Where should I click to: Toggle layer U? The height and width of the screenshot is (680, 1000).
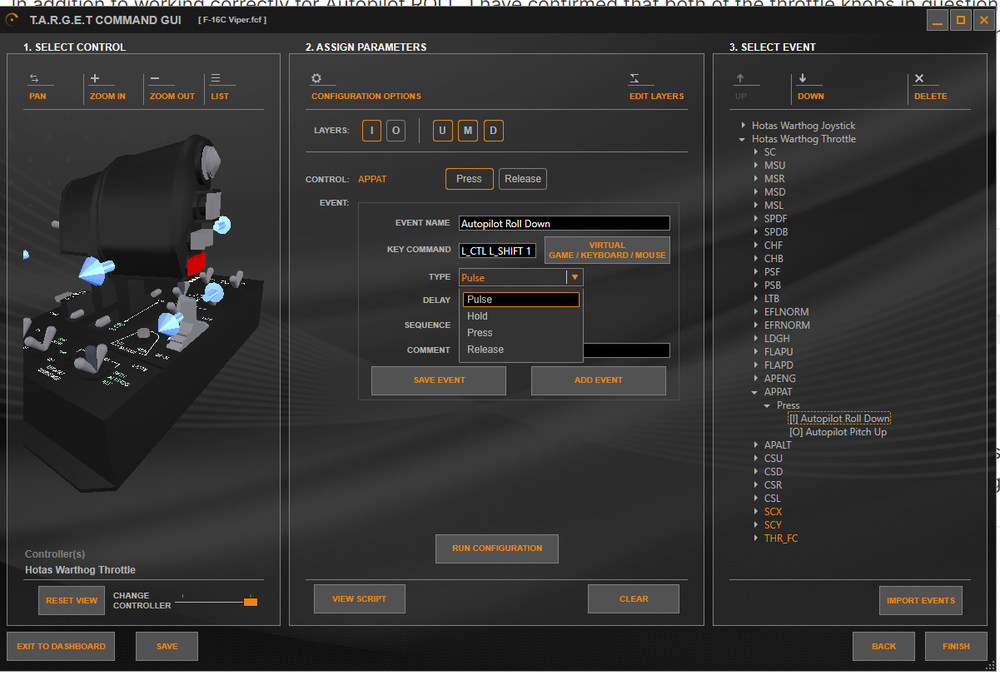443,131
